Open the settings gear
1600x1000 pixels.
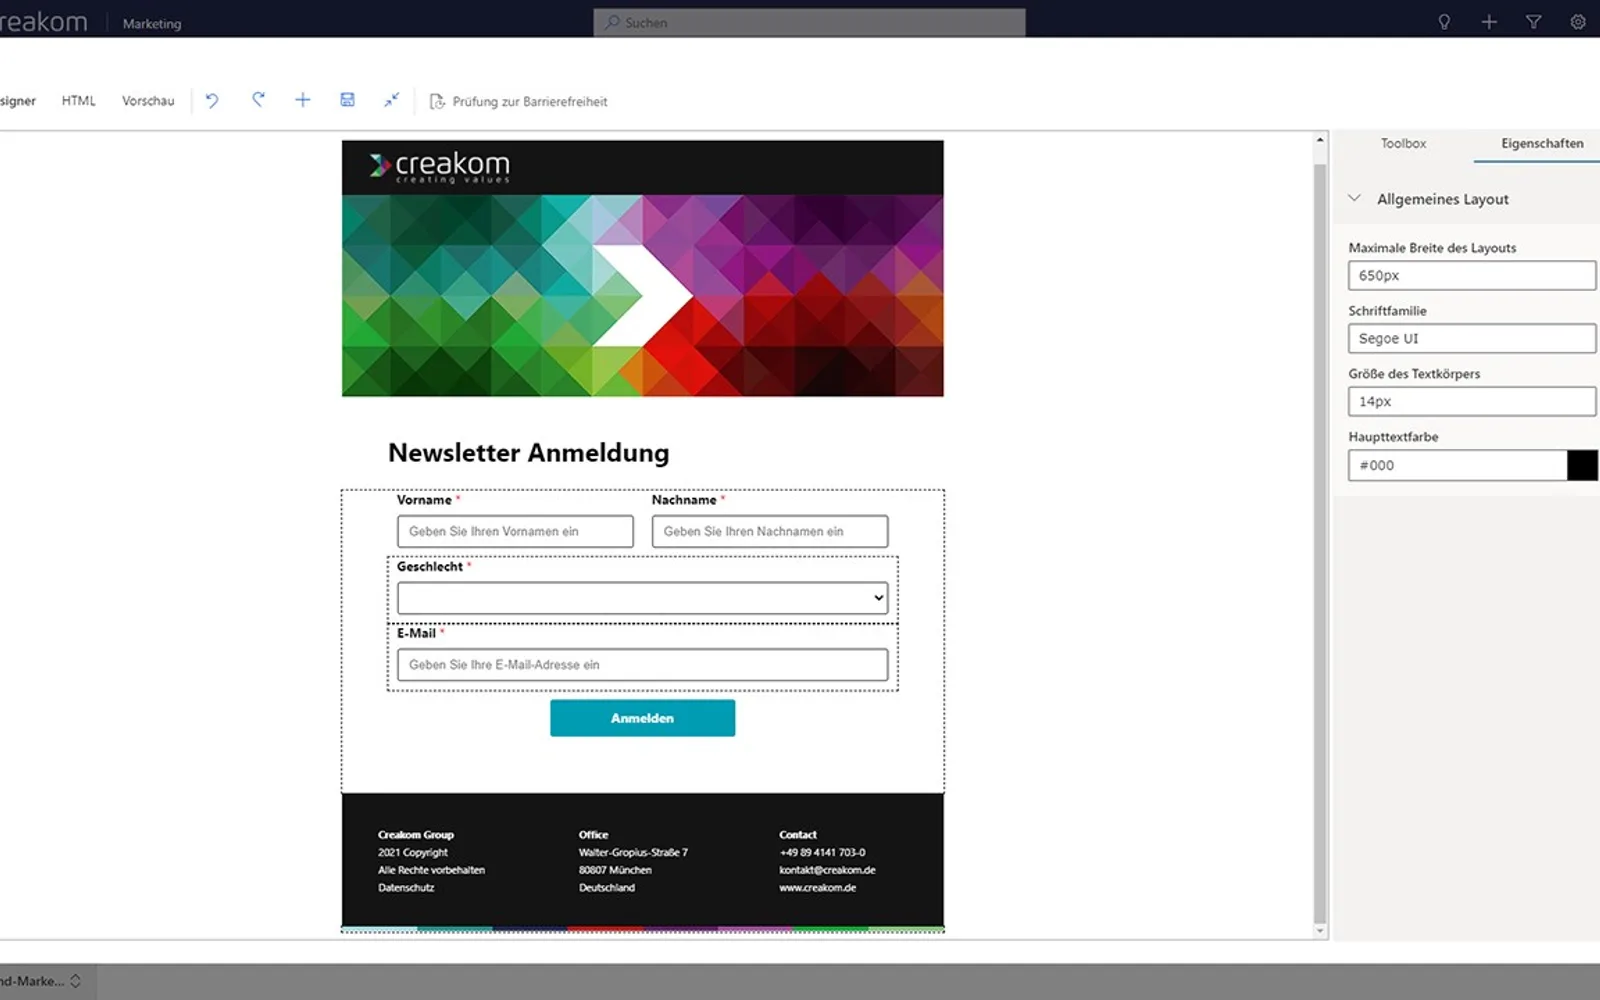[1578, 22]
